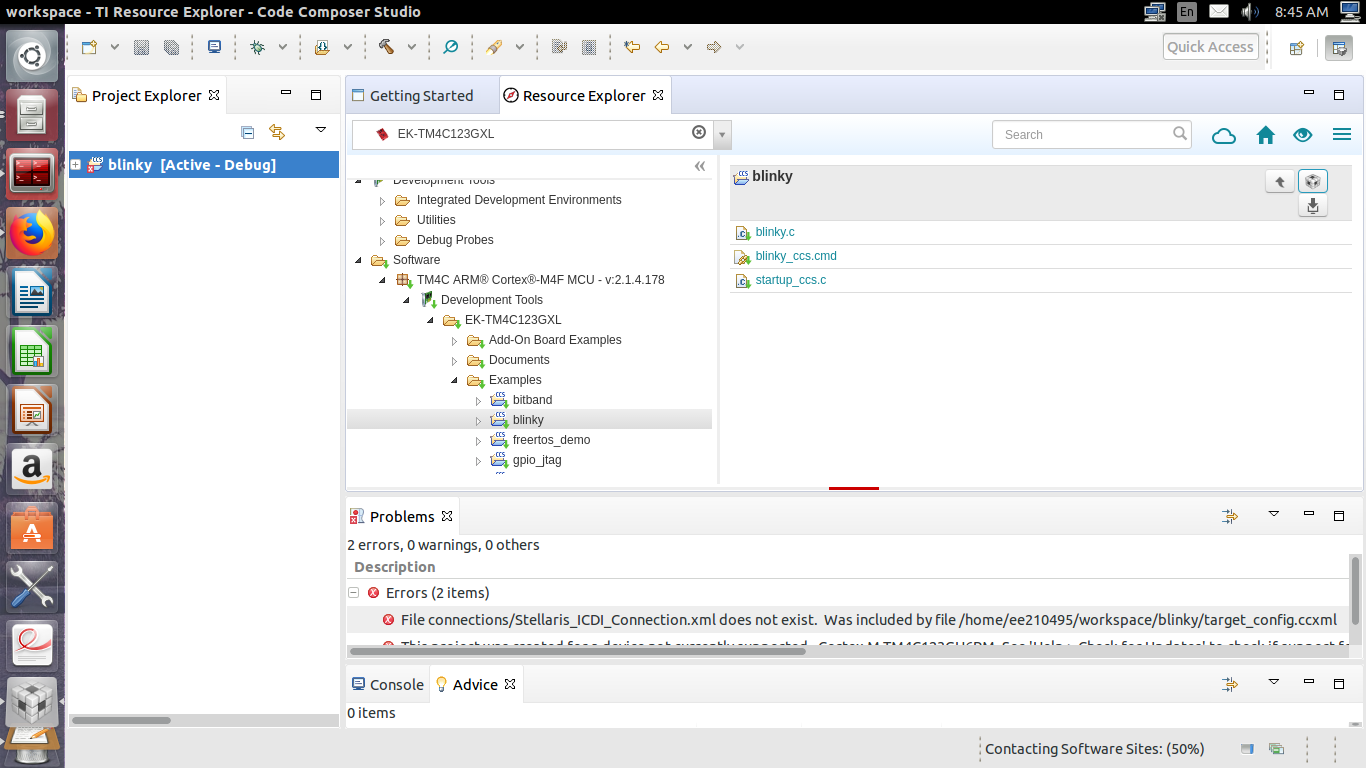Viewport: 1366px width, 768px height.
Task: Open Firefox from the launcher
Action: point(32,234)
